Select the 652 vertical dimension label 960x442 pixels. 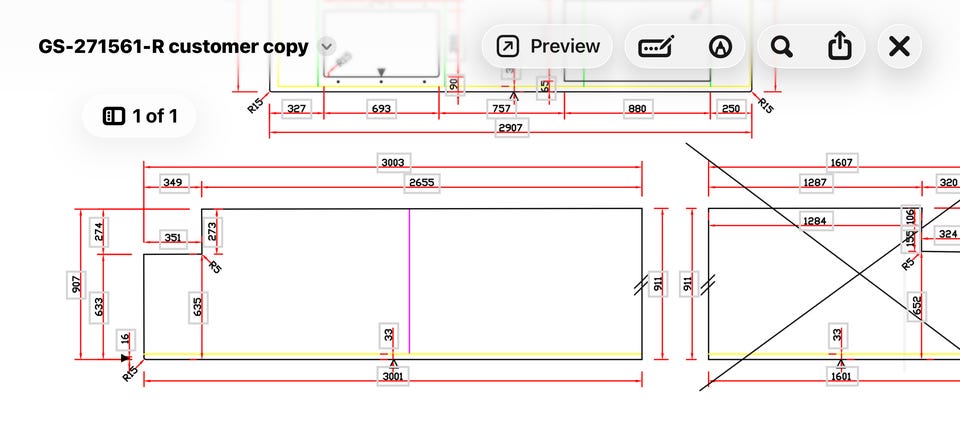pyautogui.click(x=917, y=307)
